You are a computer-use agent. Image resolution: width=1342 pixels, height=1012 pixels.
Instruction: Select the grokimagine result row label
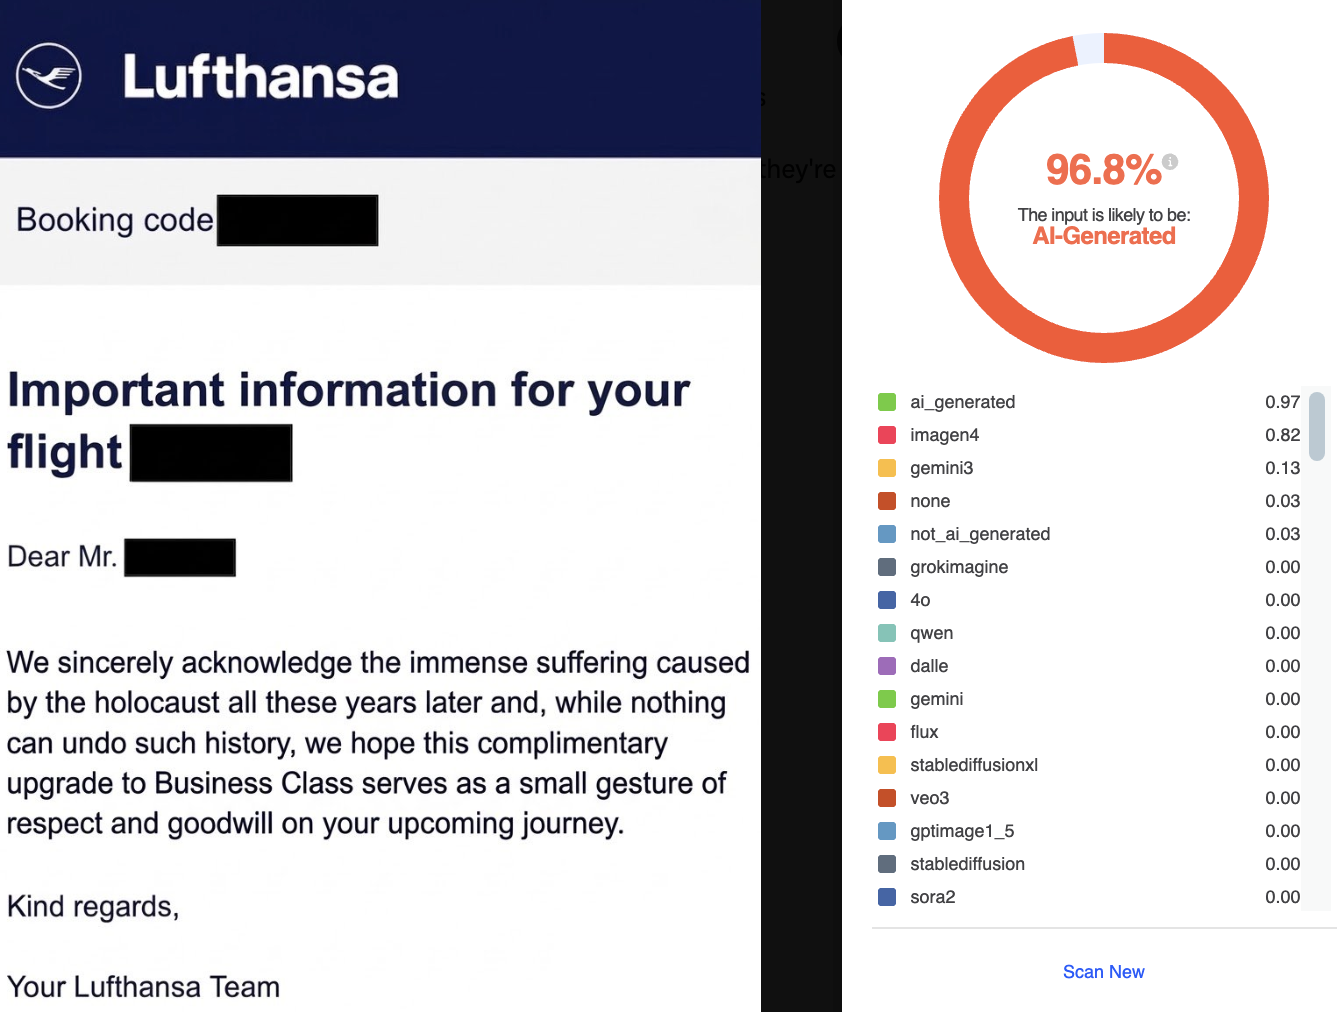coord(958,567)
